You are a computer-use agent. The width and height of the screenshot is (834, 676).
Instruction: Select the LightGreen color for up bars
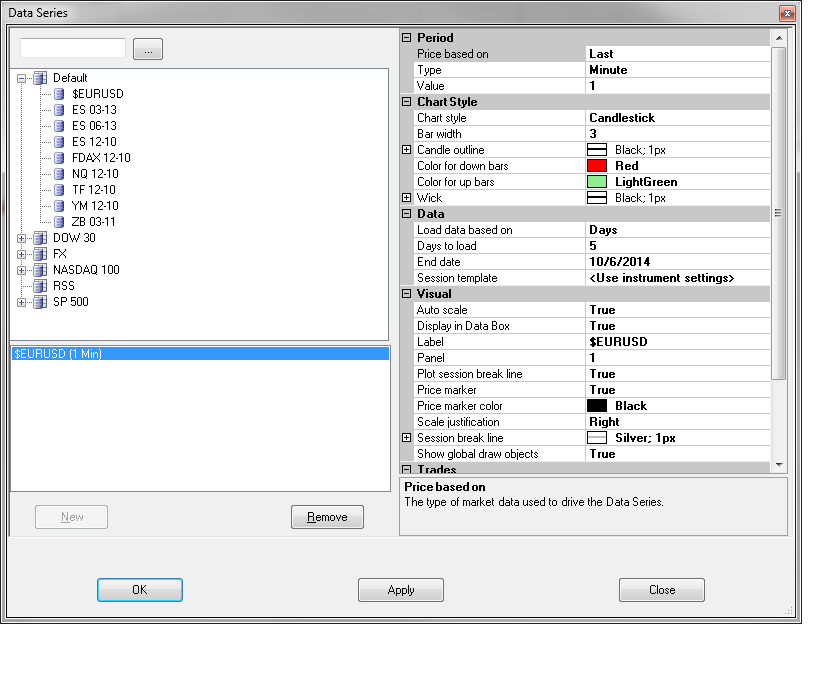click(x=597, y=182)
